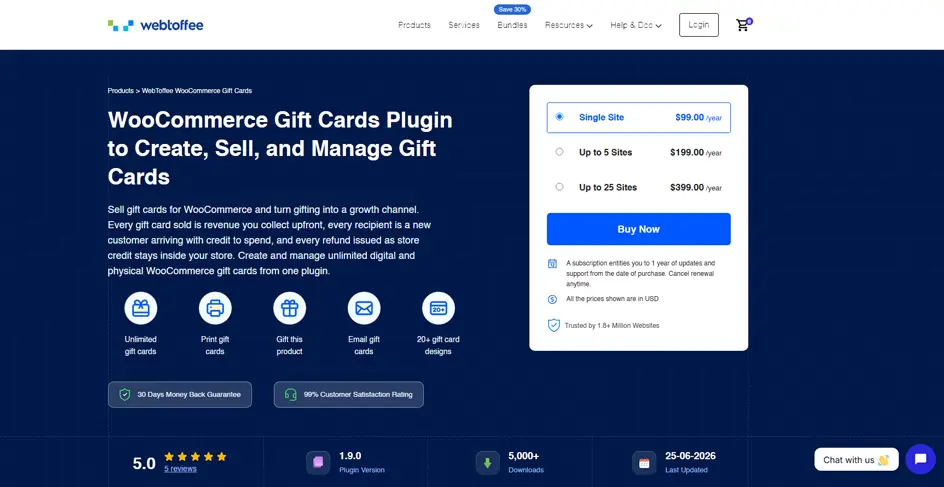
Task: Click the shield icon in Money Back badge
Action: pos(125,395)
